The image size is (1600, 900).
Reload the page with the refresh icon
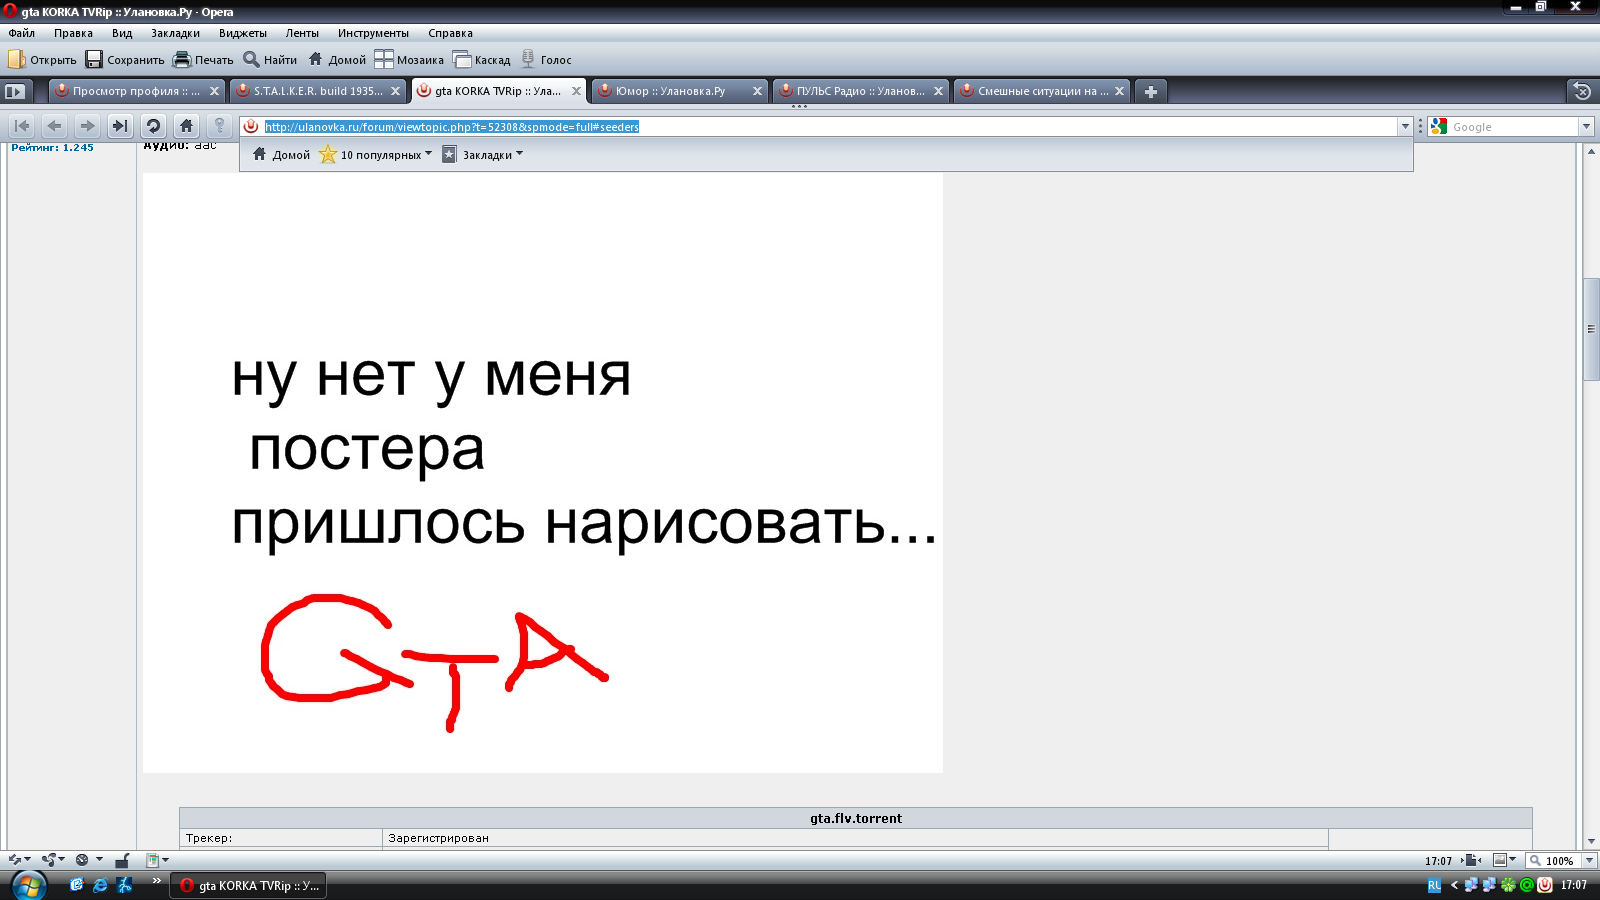pyautogui.click(x=153, y=126)
